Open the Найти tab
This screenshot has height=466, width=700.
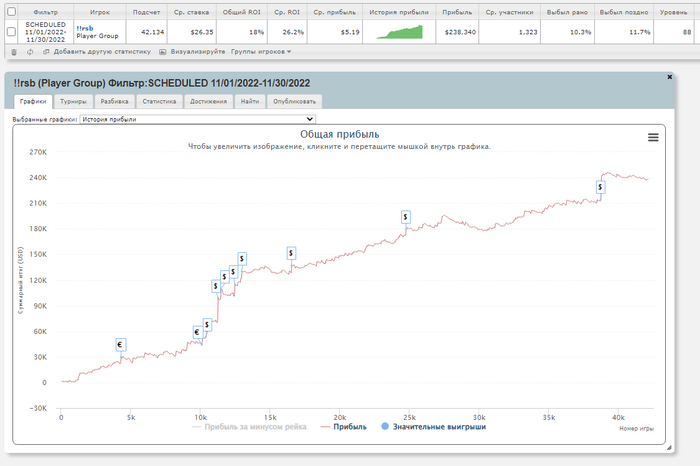tap(250, 101)
